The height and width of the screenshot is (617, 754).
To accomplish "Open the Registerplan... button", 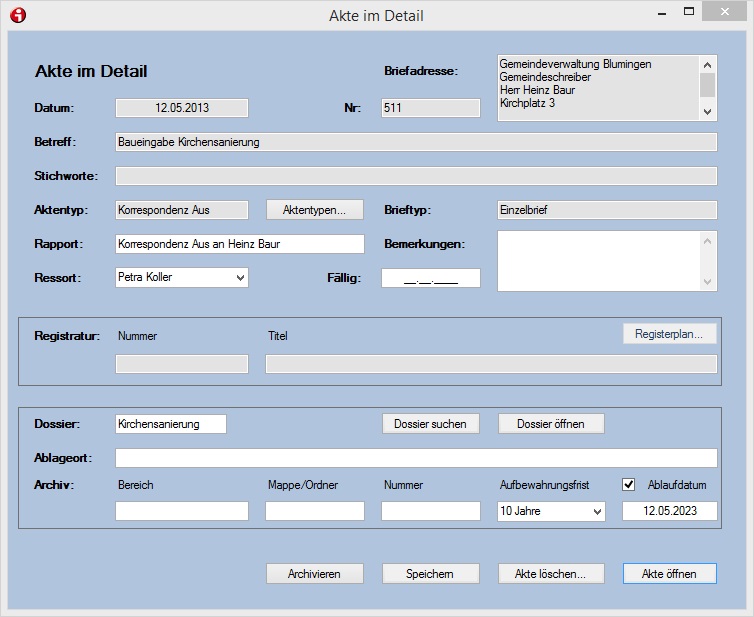I will point(669,334).
